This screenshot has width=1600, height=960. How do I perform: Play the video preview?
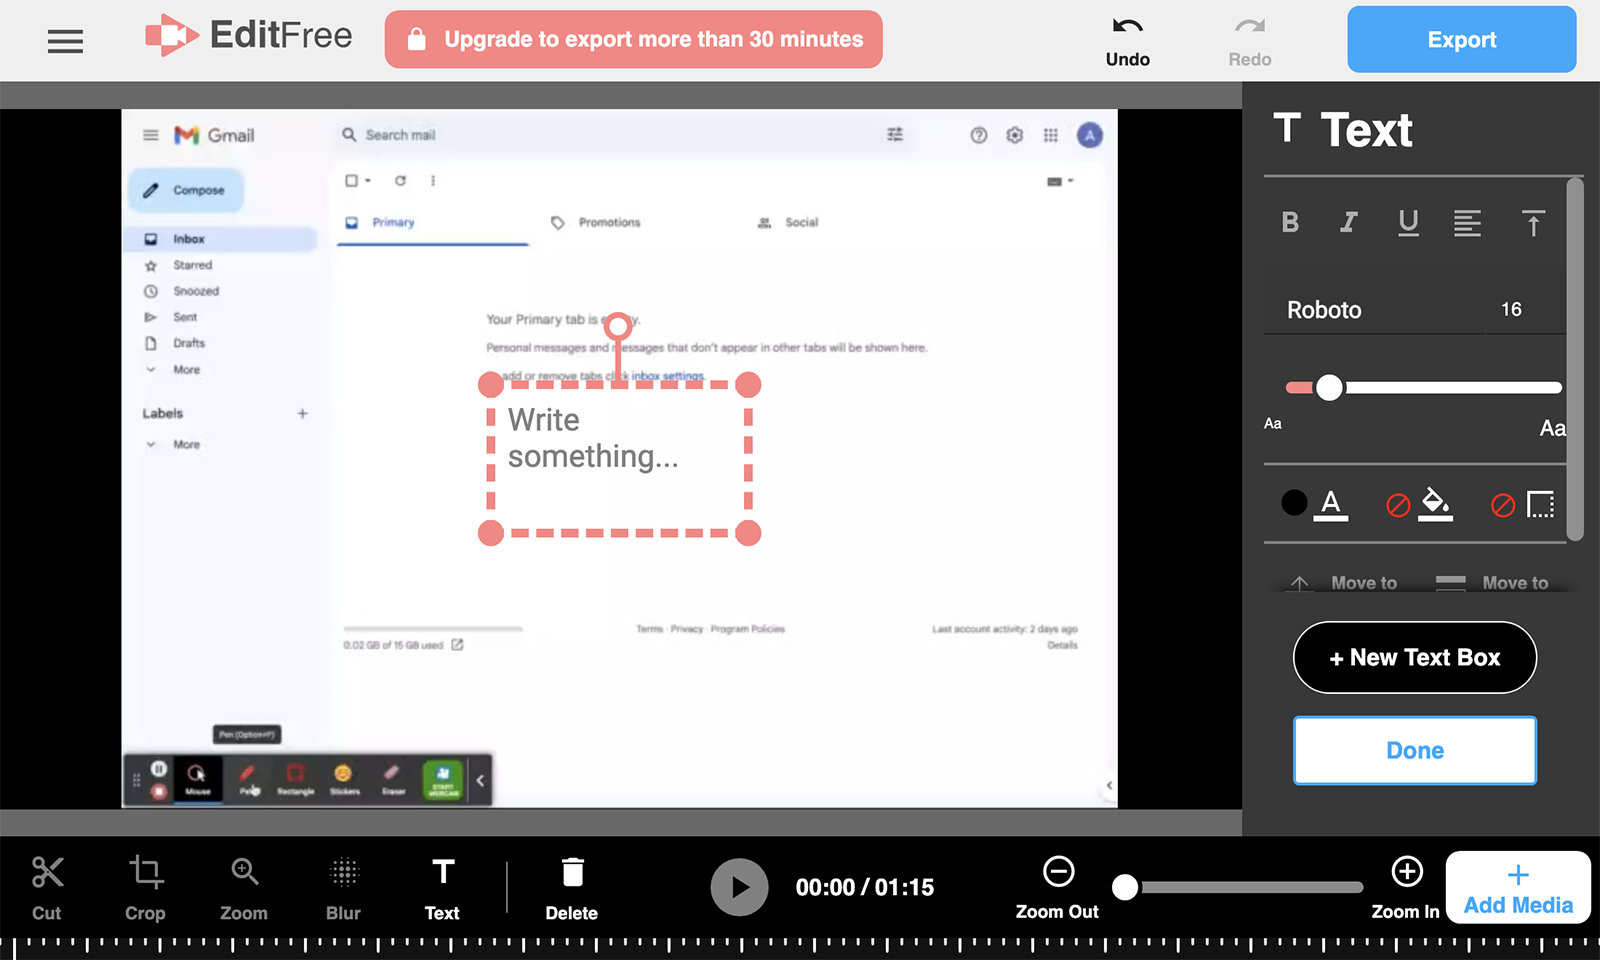[739, 887]
